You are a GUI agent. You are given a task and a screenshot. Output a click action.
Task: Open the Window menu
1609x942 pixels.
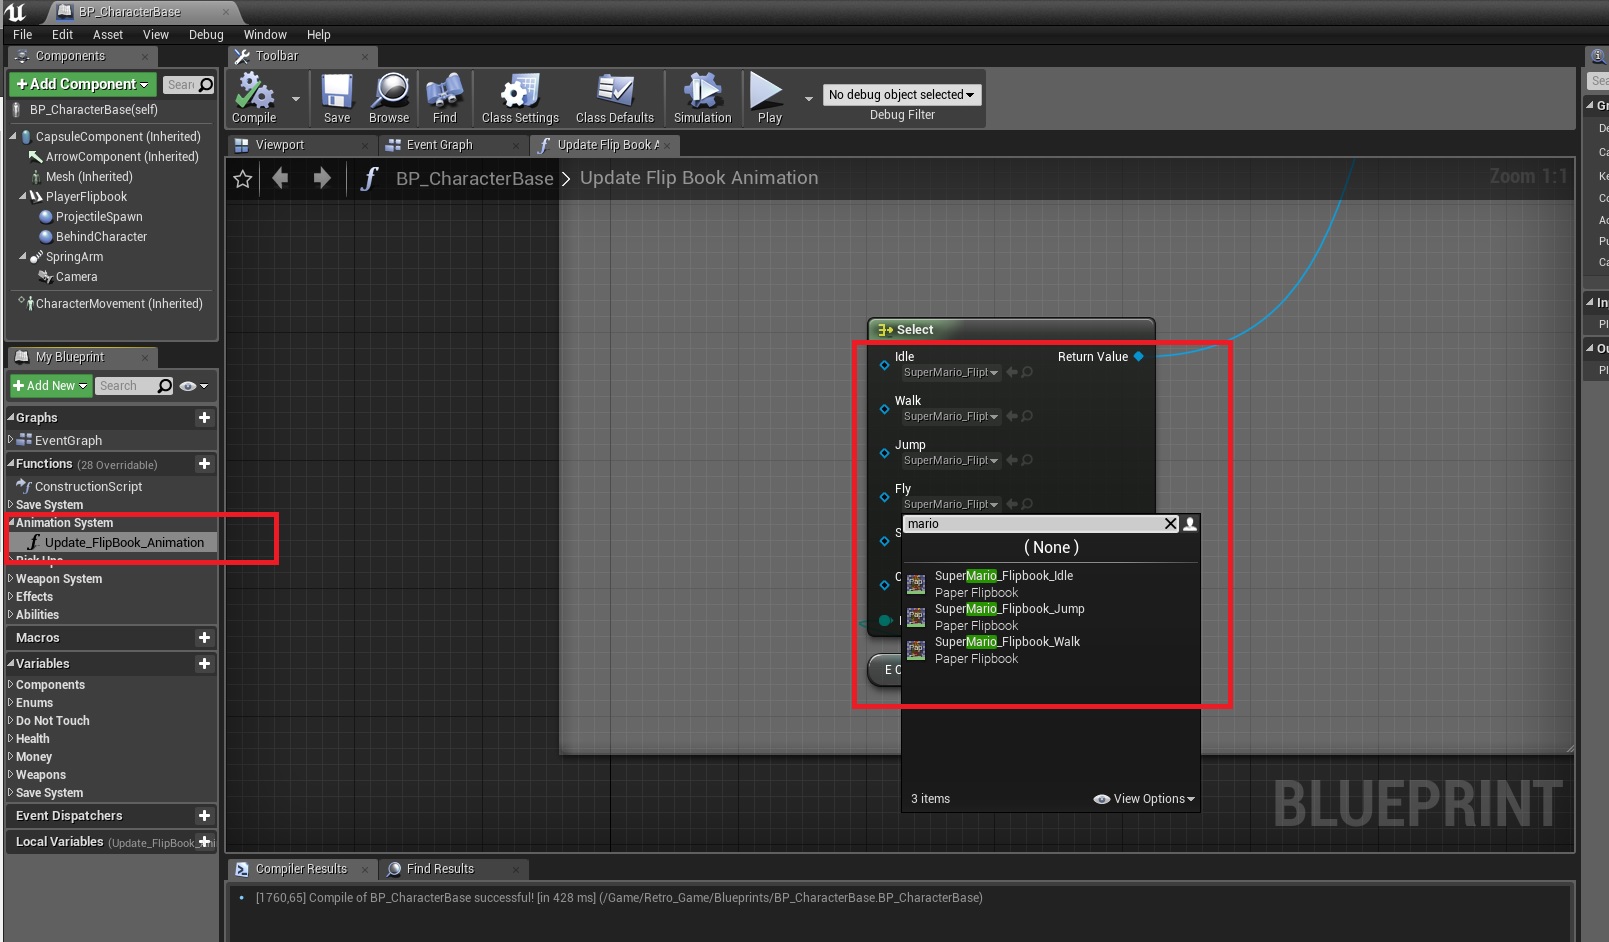(265, 35)
